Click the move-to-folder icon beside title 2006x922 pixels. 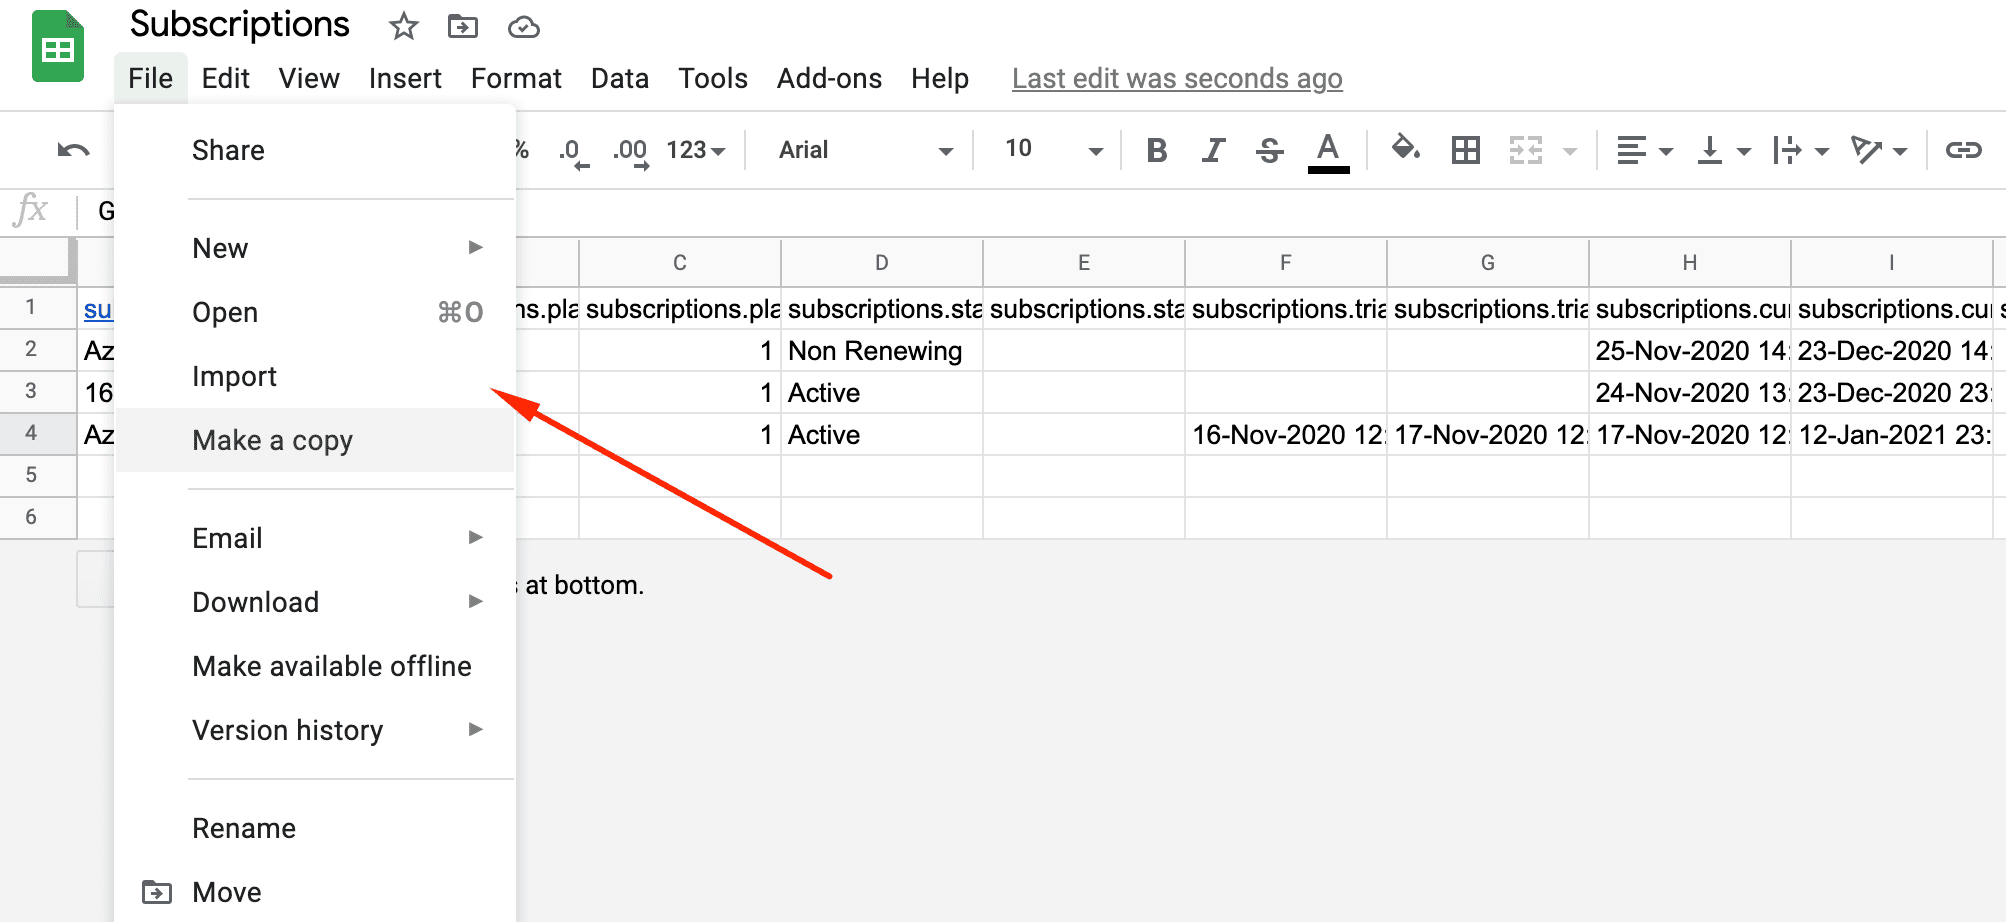click(462, 26)
